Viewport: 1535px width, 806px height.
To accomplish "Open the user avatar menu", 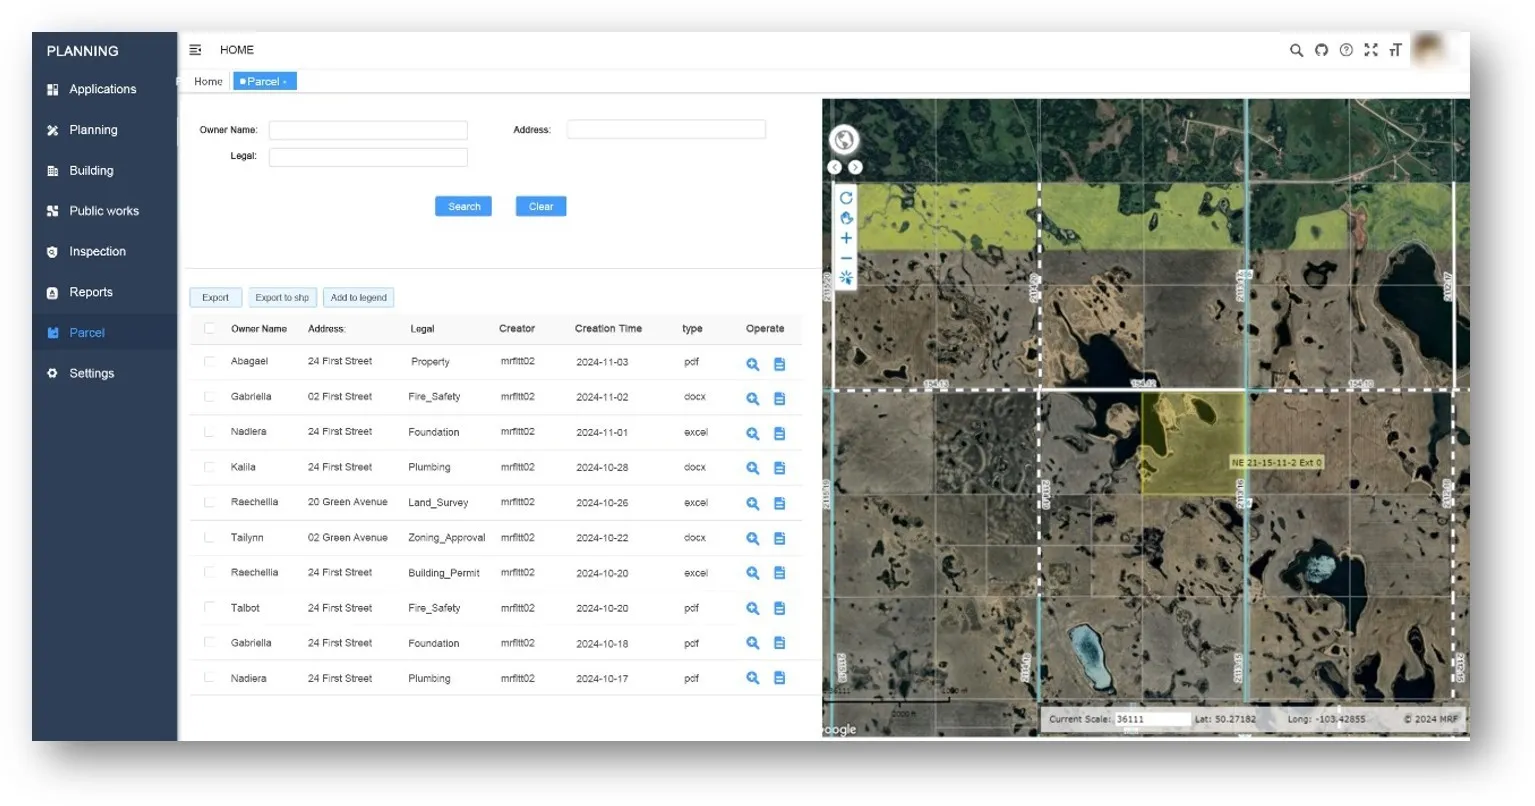I will (x=1431, y=49).
